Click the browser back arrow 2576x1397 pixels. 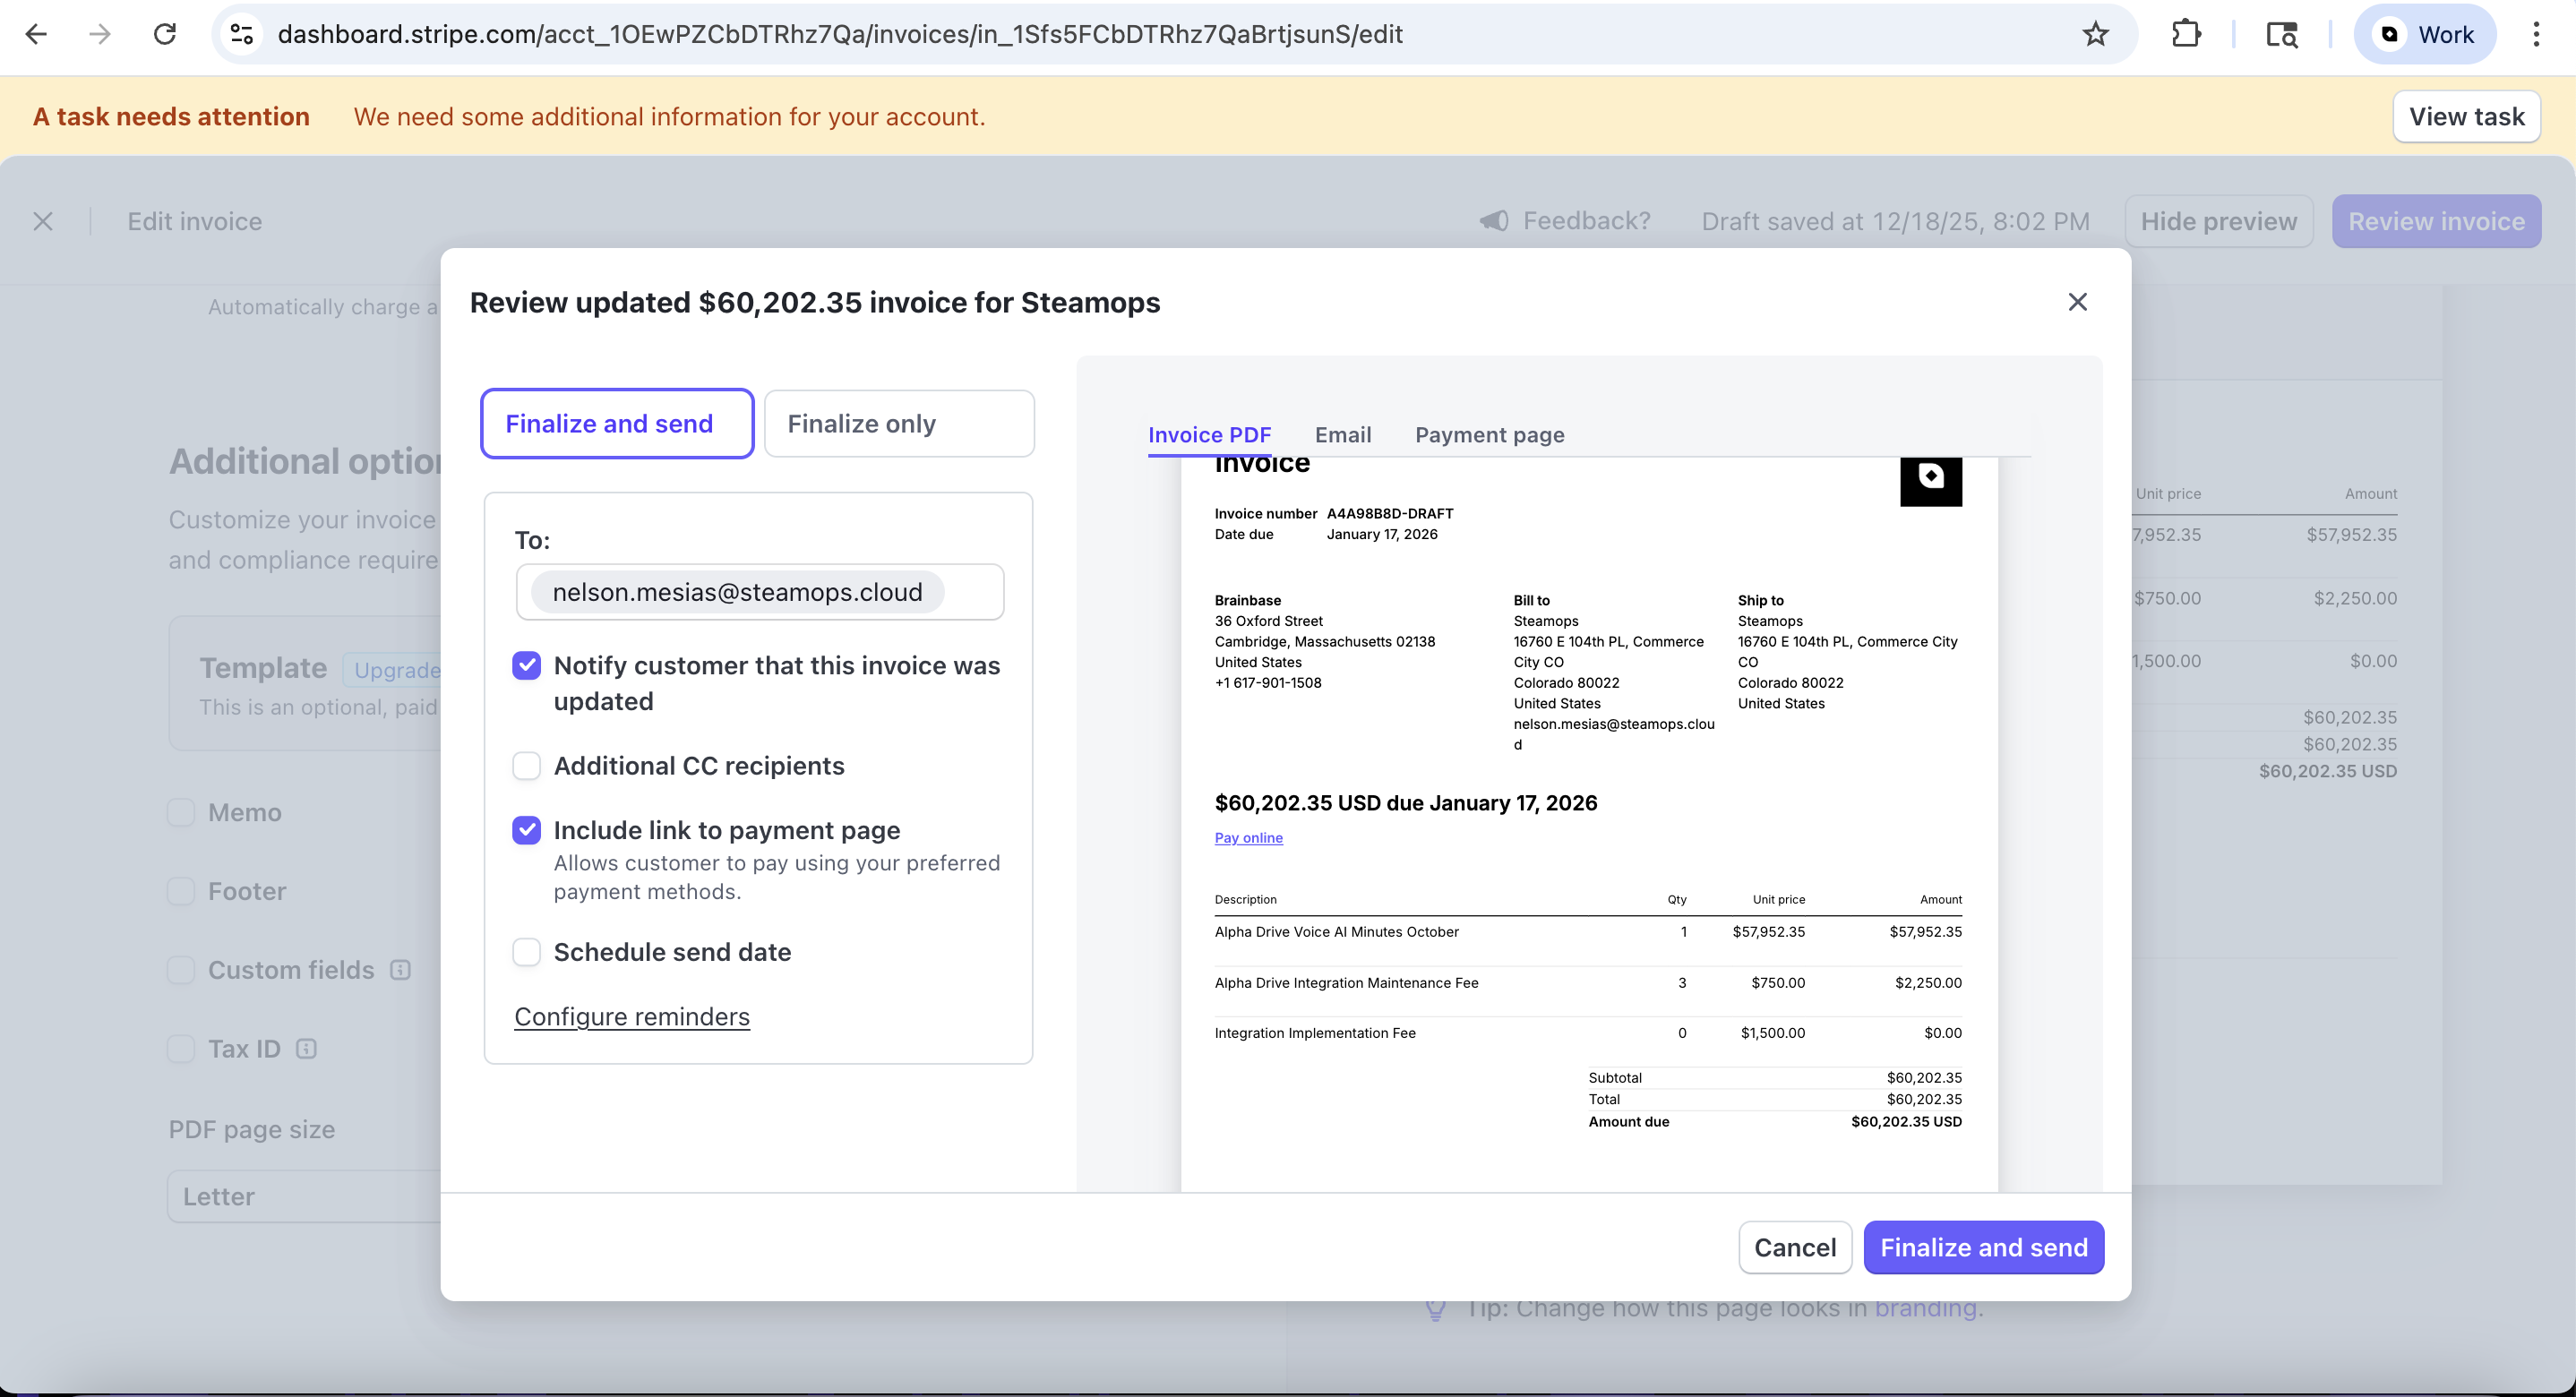(x=36, y=34)
